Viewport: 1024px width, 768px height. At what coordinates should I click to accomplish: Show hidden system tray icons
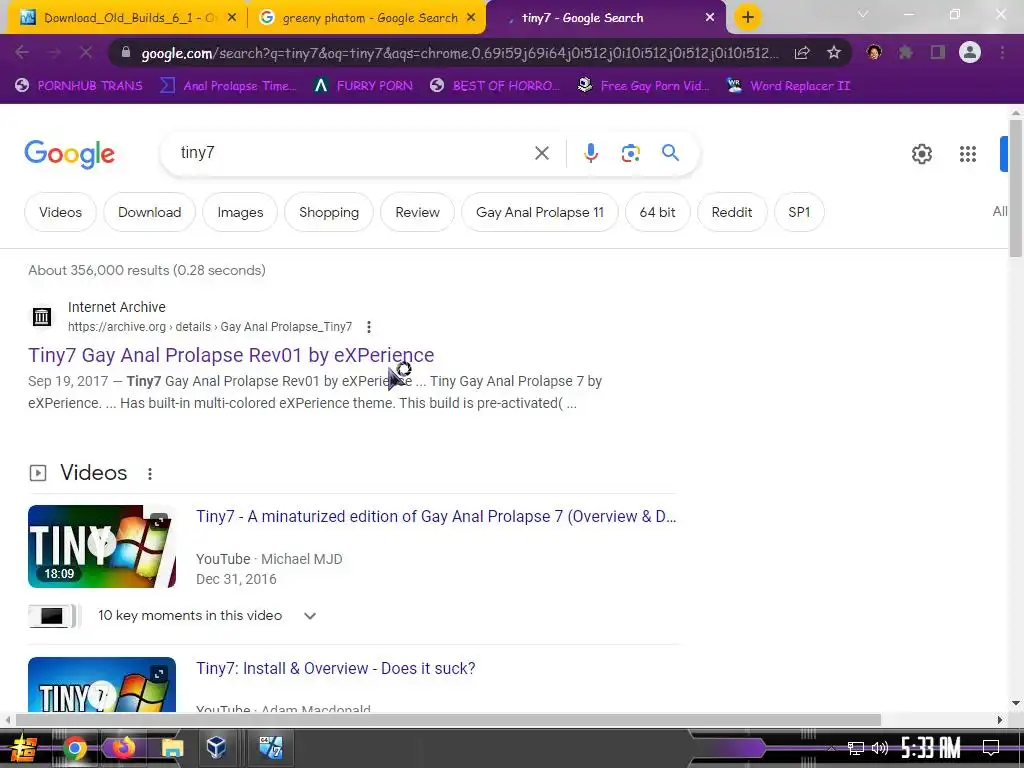(x=831, y=749)
